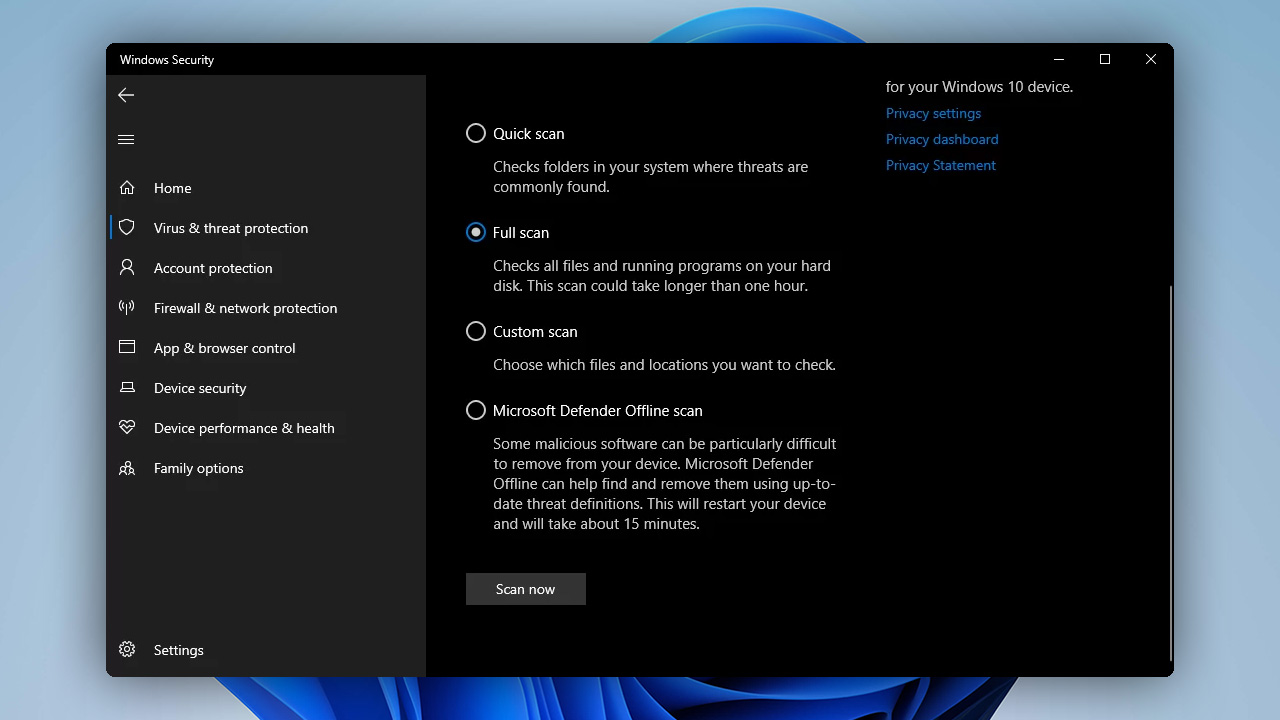The height and width of the screenshot is (720, 1280).
Task: Click the Quick scan description text
Action: tap(650, 177)
